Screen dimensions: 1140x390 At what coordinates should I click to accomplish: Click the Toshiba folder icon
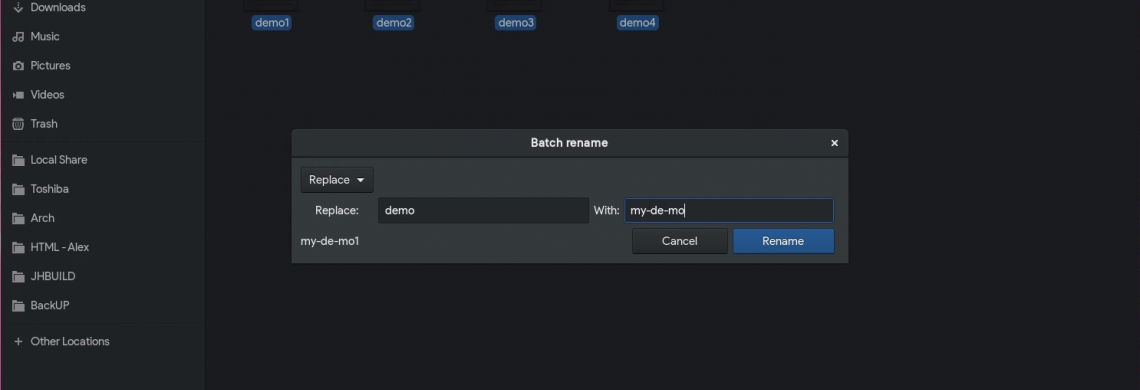tap(18, 189)
